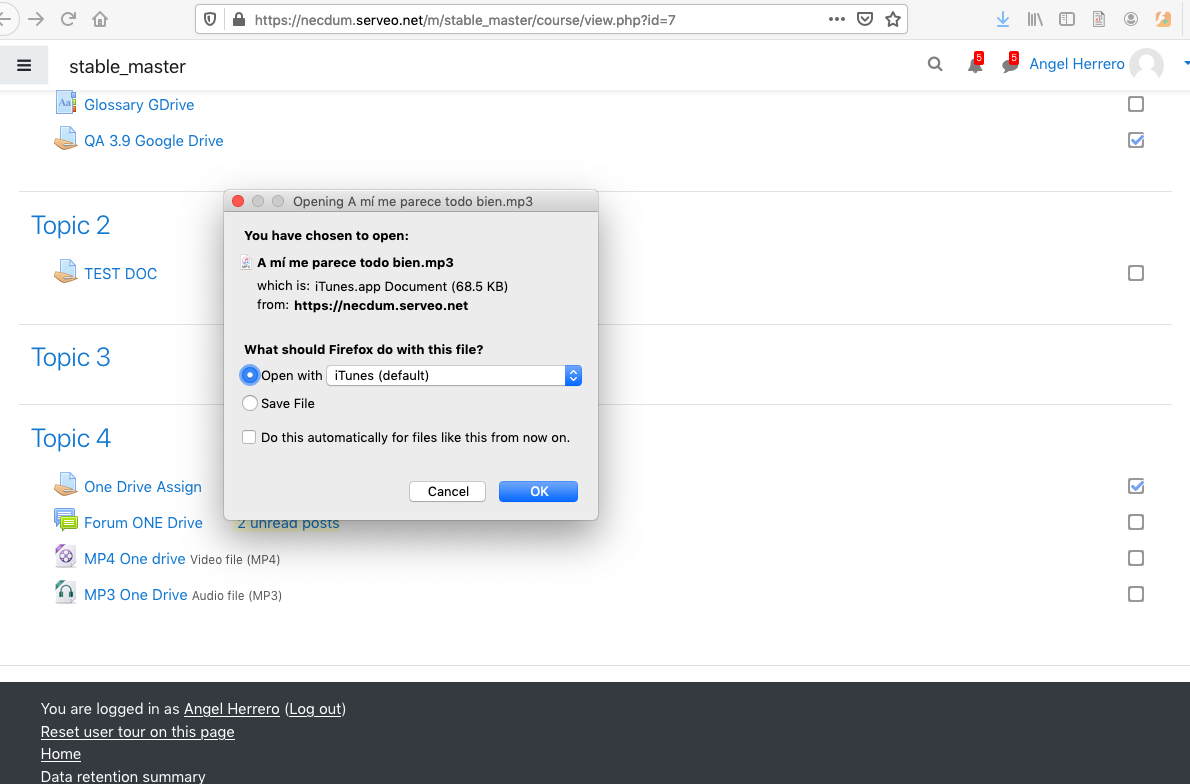Go to the browser home page
Image resolution: width=1190 pixels, height=784 pixels.
click(100, 19)
